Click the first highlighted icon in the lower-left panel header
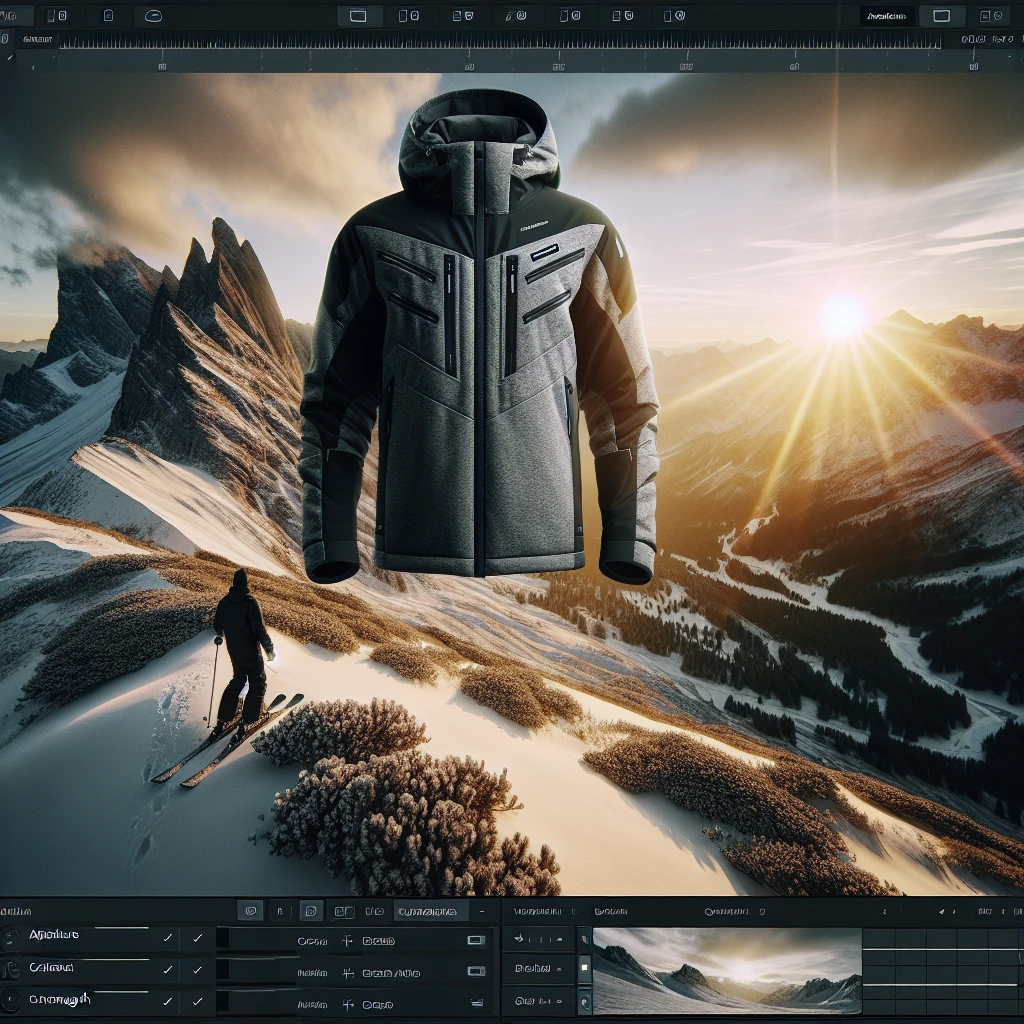The image size is (1024, 1024). (x=250, y=911)
